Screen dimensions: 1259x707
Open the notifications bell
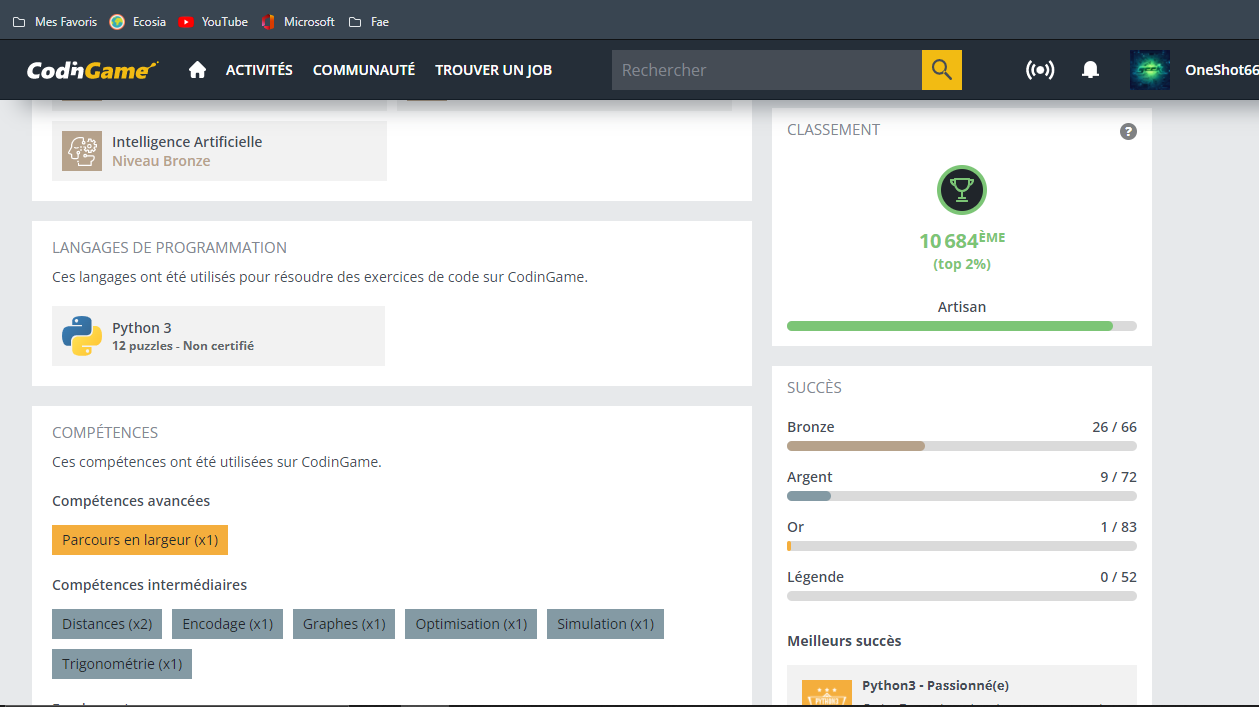[1091, 70]
